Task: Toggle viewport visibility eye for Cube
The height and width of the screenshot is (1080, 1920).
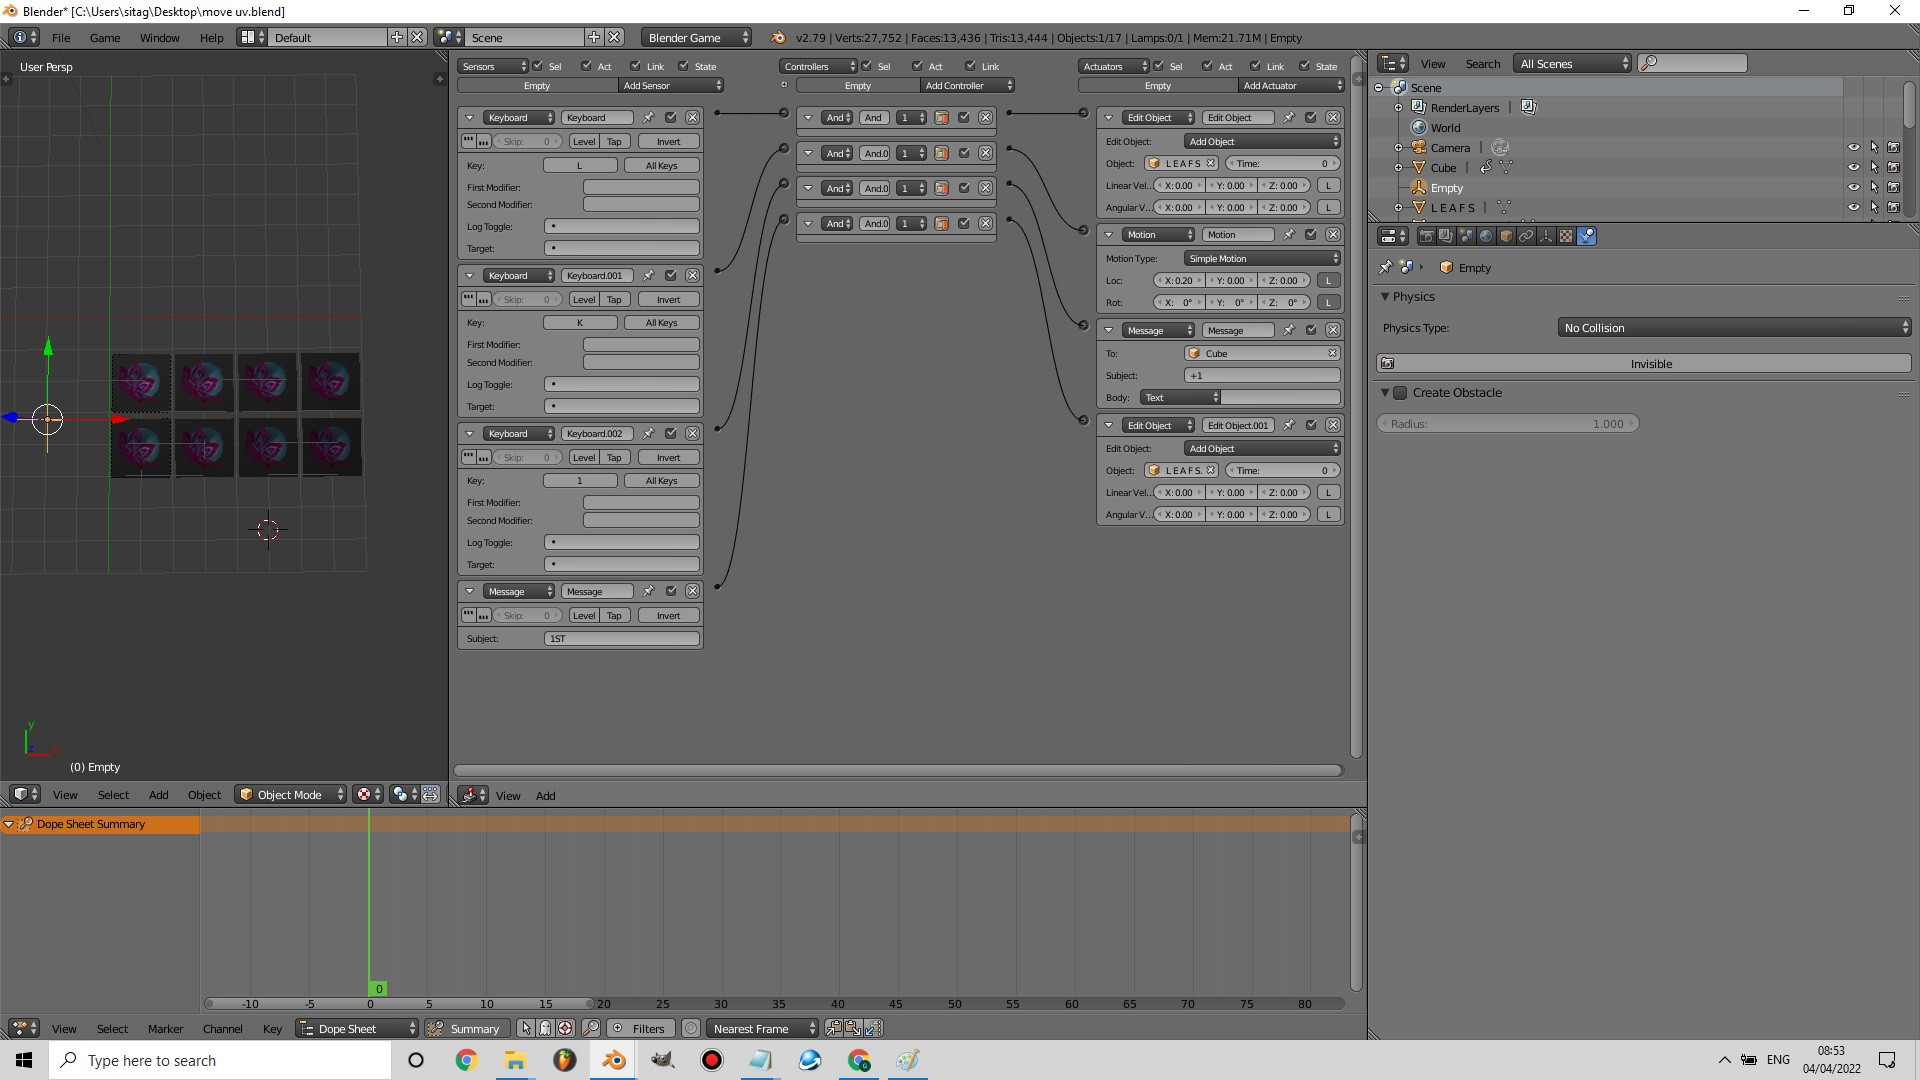Action: point(1853,167)
